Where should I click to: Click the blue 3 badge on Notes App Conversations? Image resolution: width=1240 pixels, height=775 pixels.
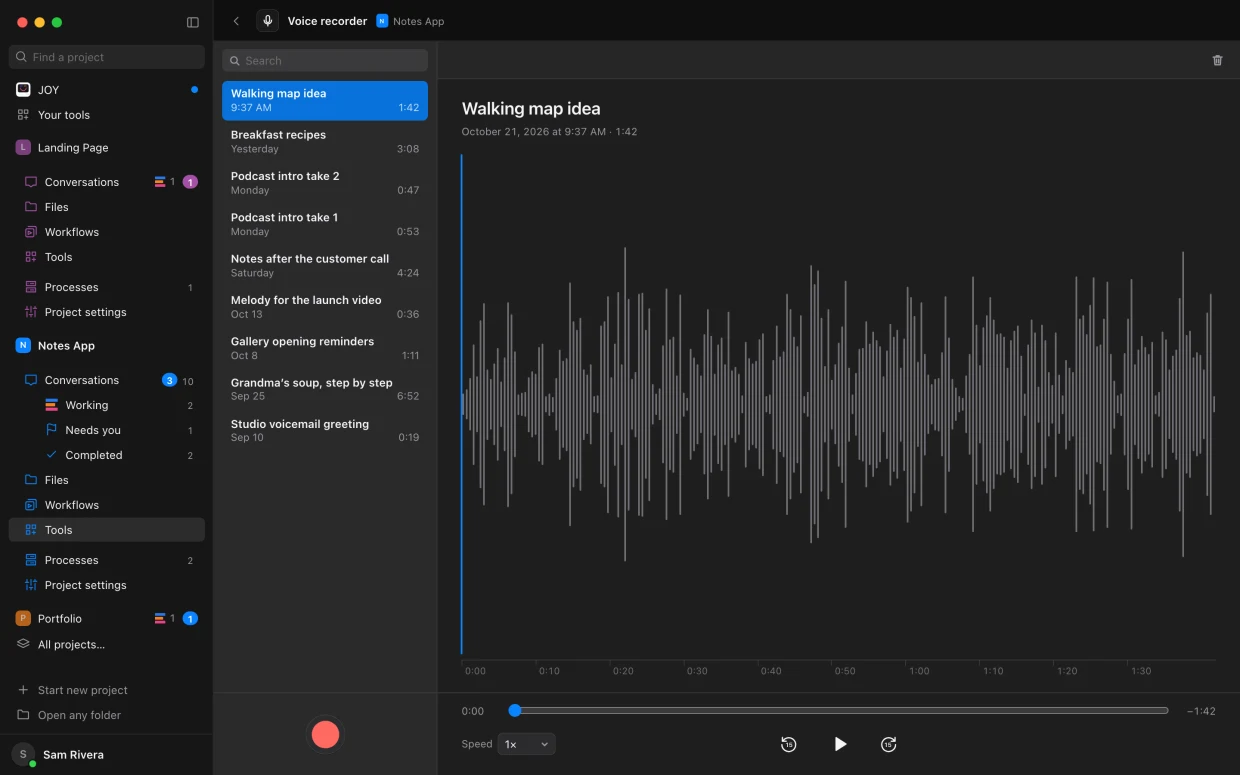pyautogui.click(x=169, y=380)
